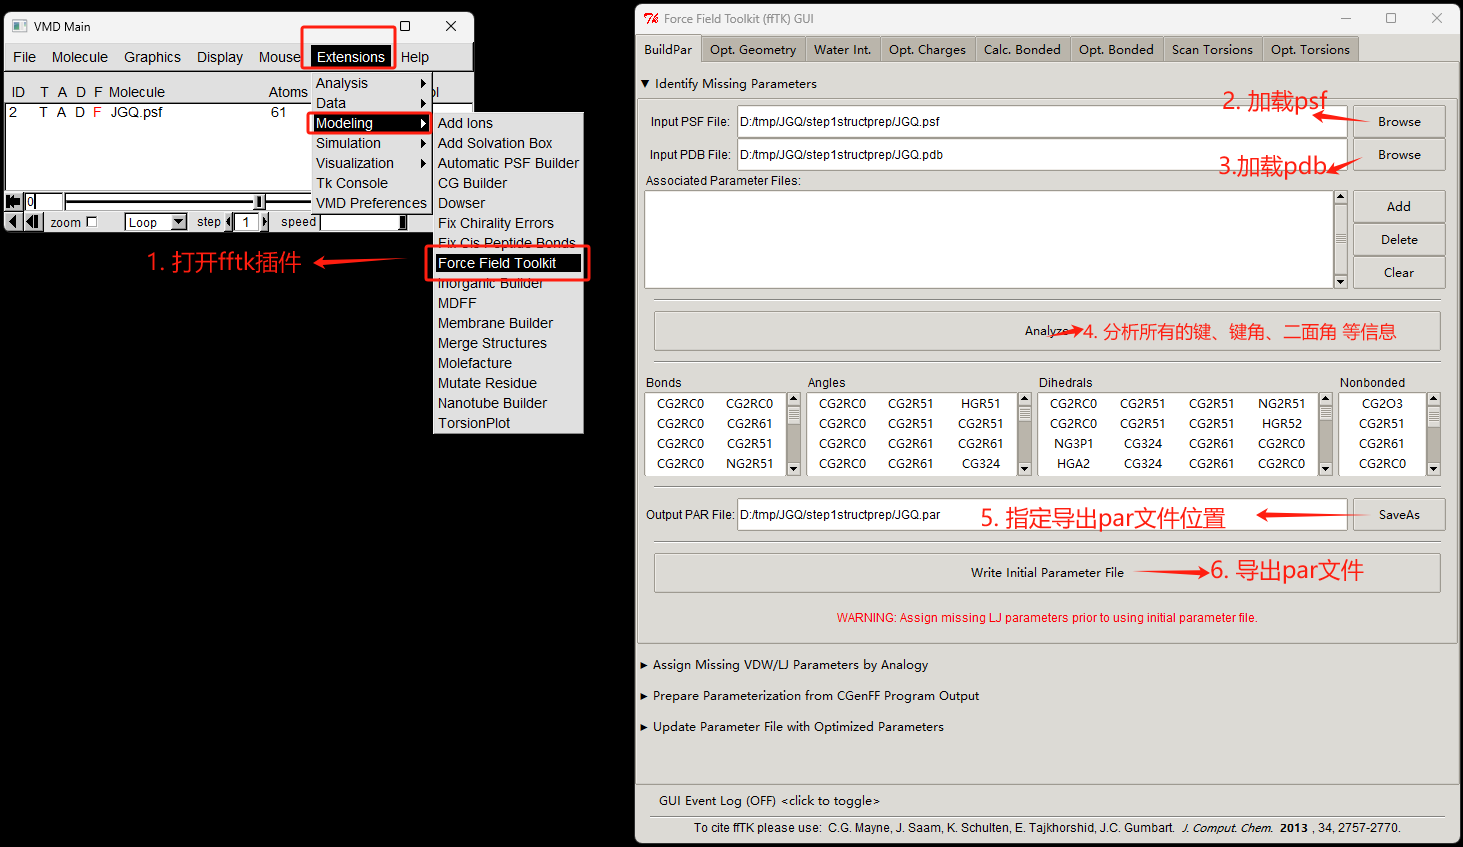Expand the Data submenu

371,103
